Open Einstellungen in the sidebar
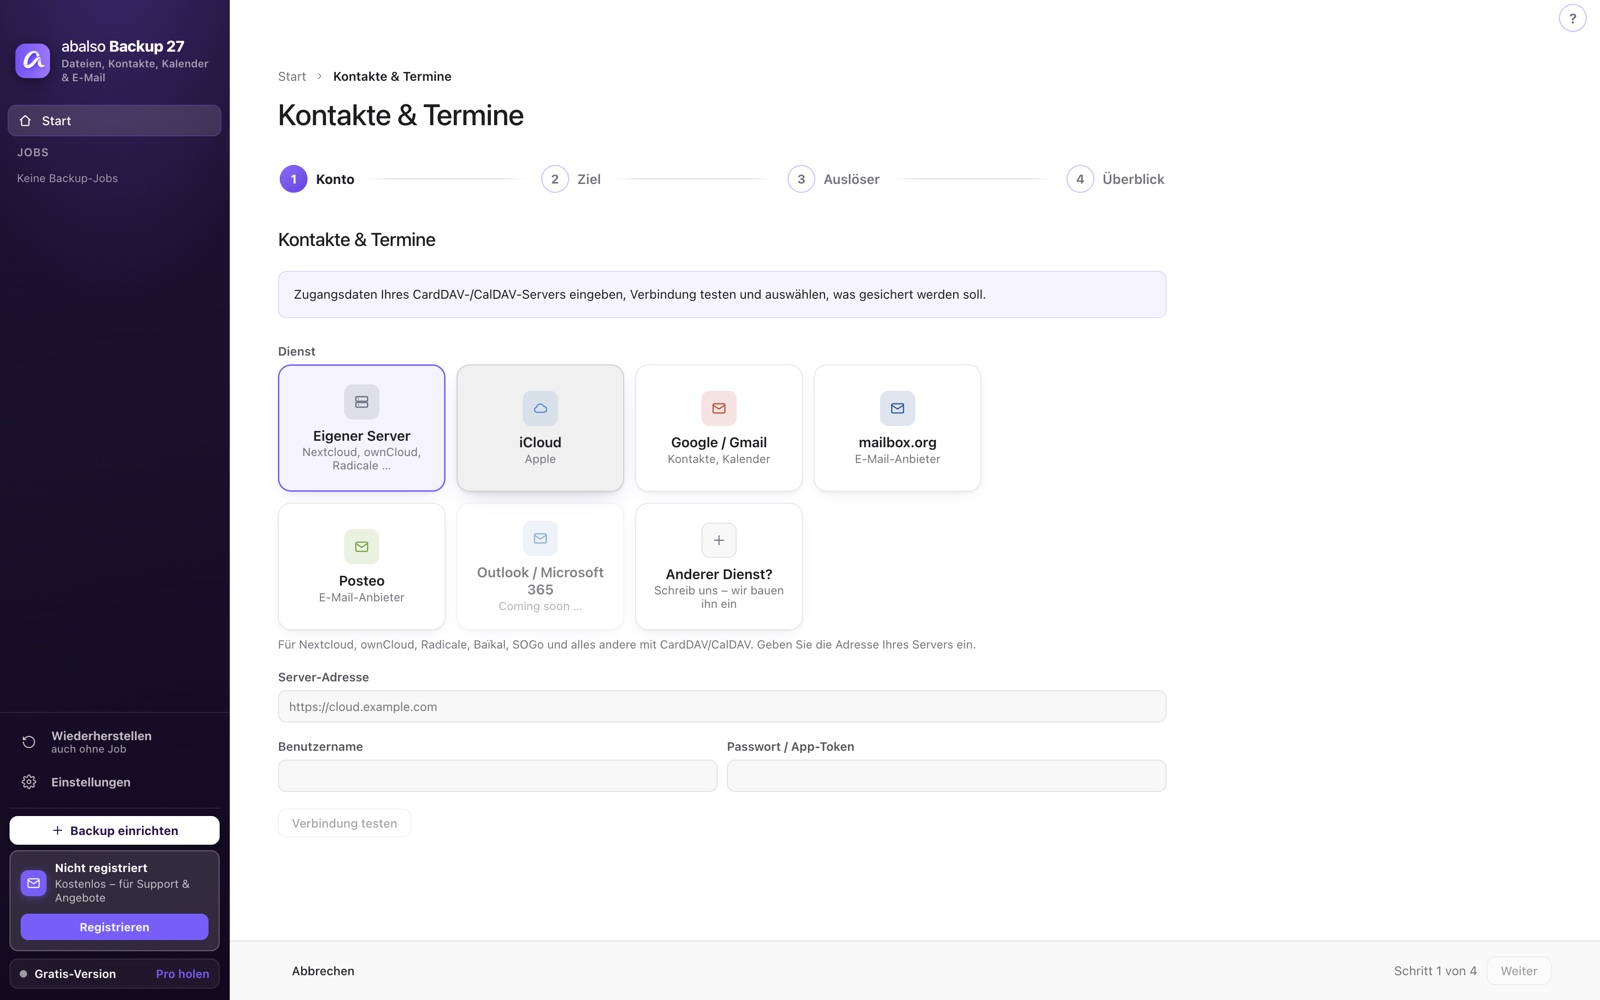1600x1000 pixels. pyautogui.click(x=115, y=782)
